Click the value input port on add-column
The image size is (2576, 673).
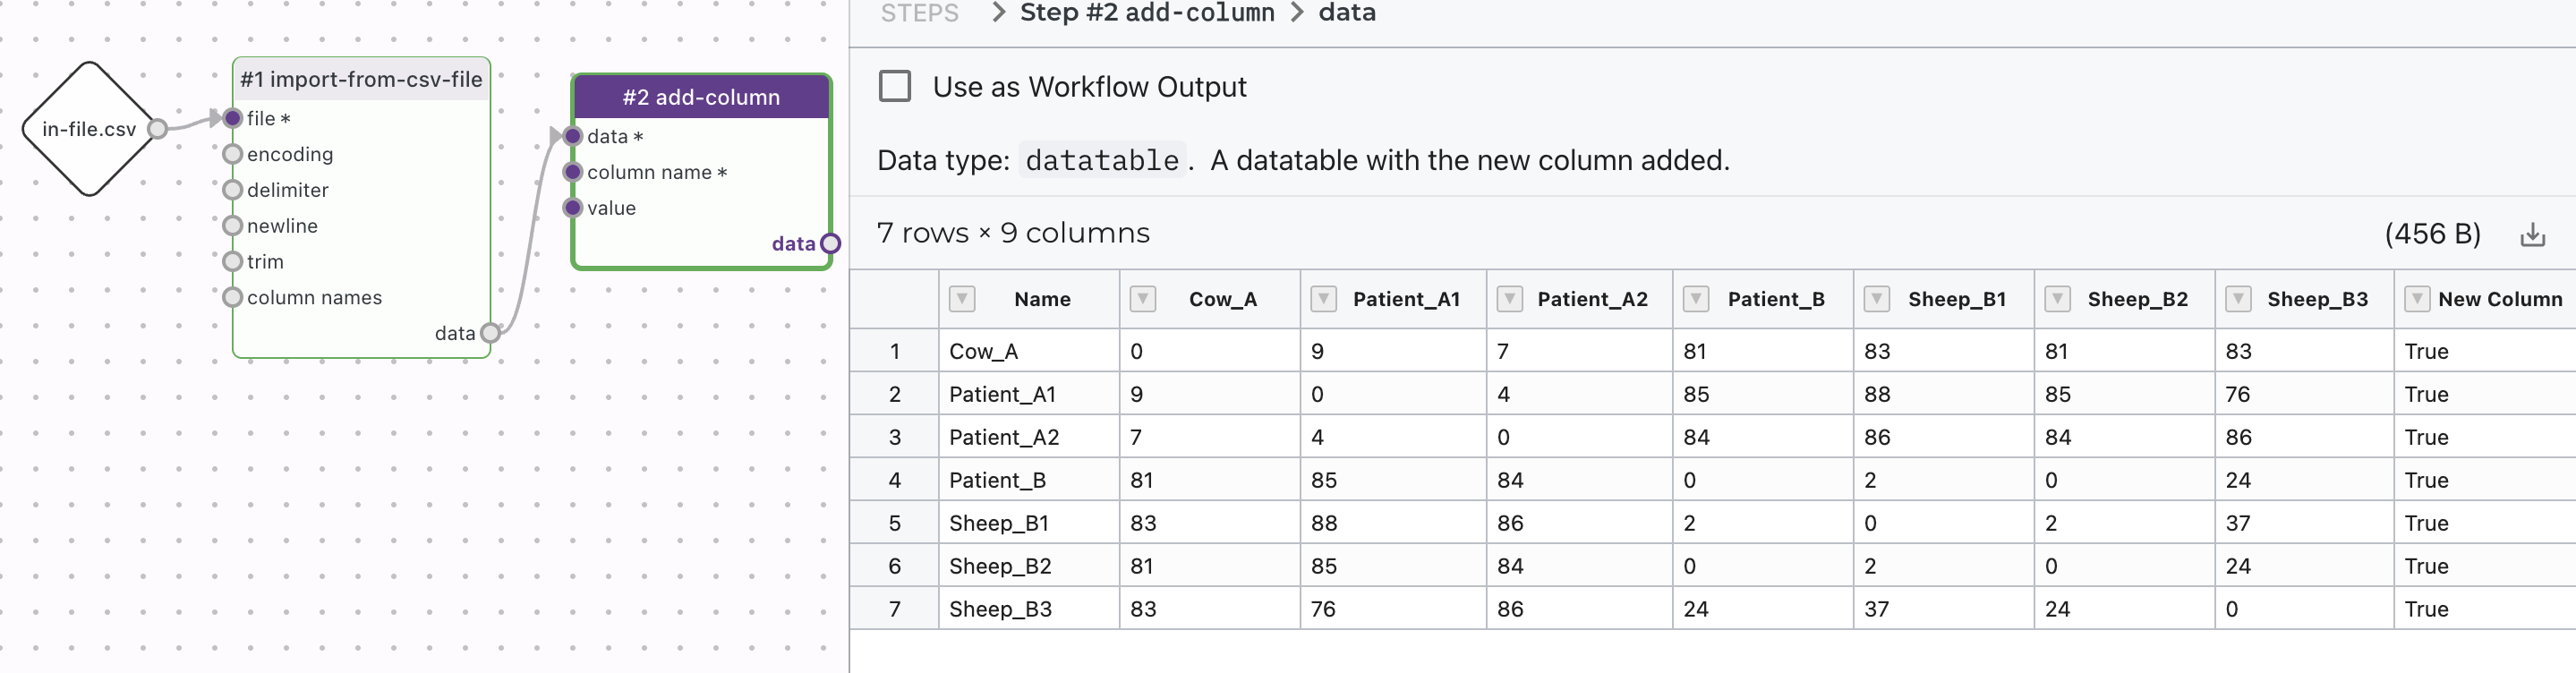pyautogui.click(x=573, y=208)
